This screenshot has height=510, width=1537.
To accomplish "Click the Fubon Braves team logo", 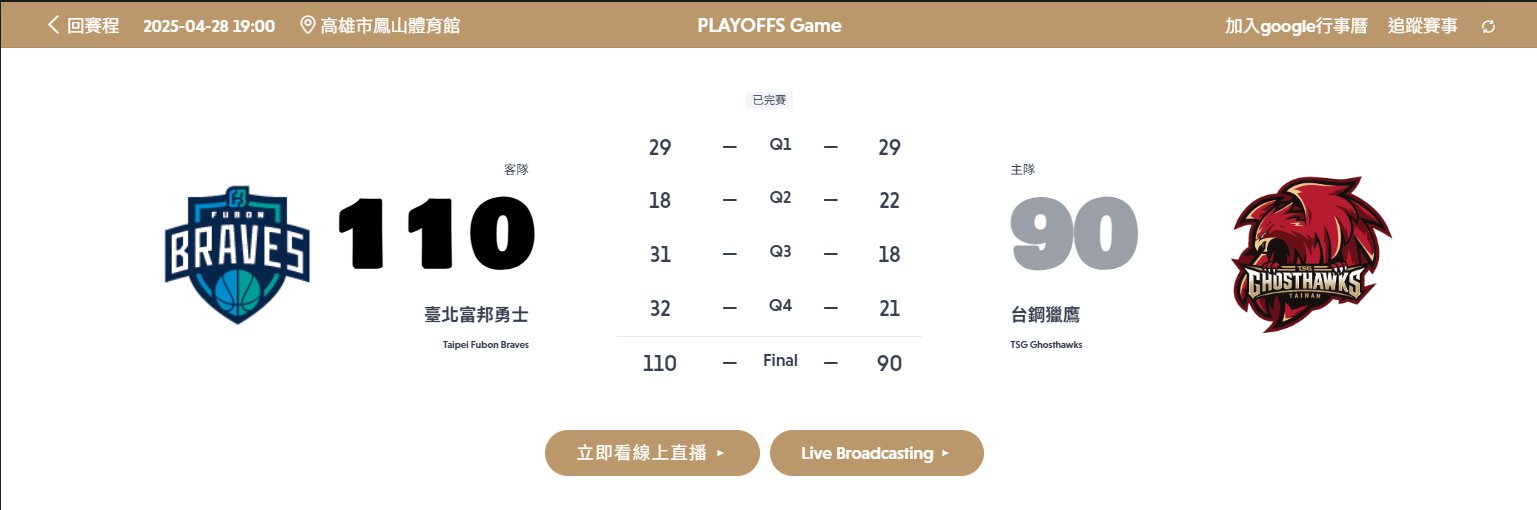I will (237, 255).
